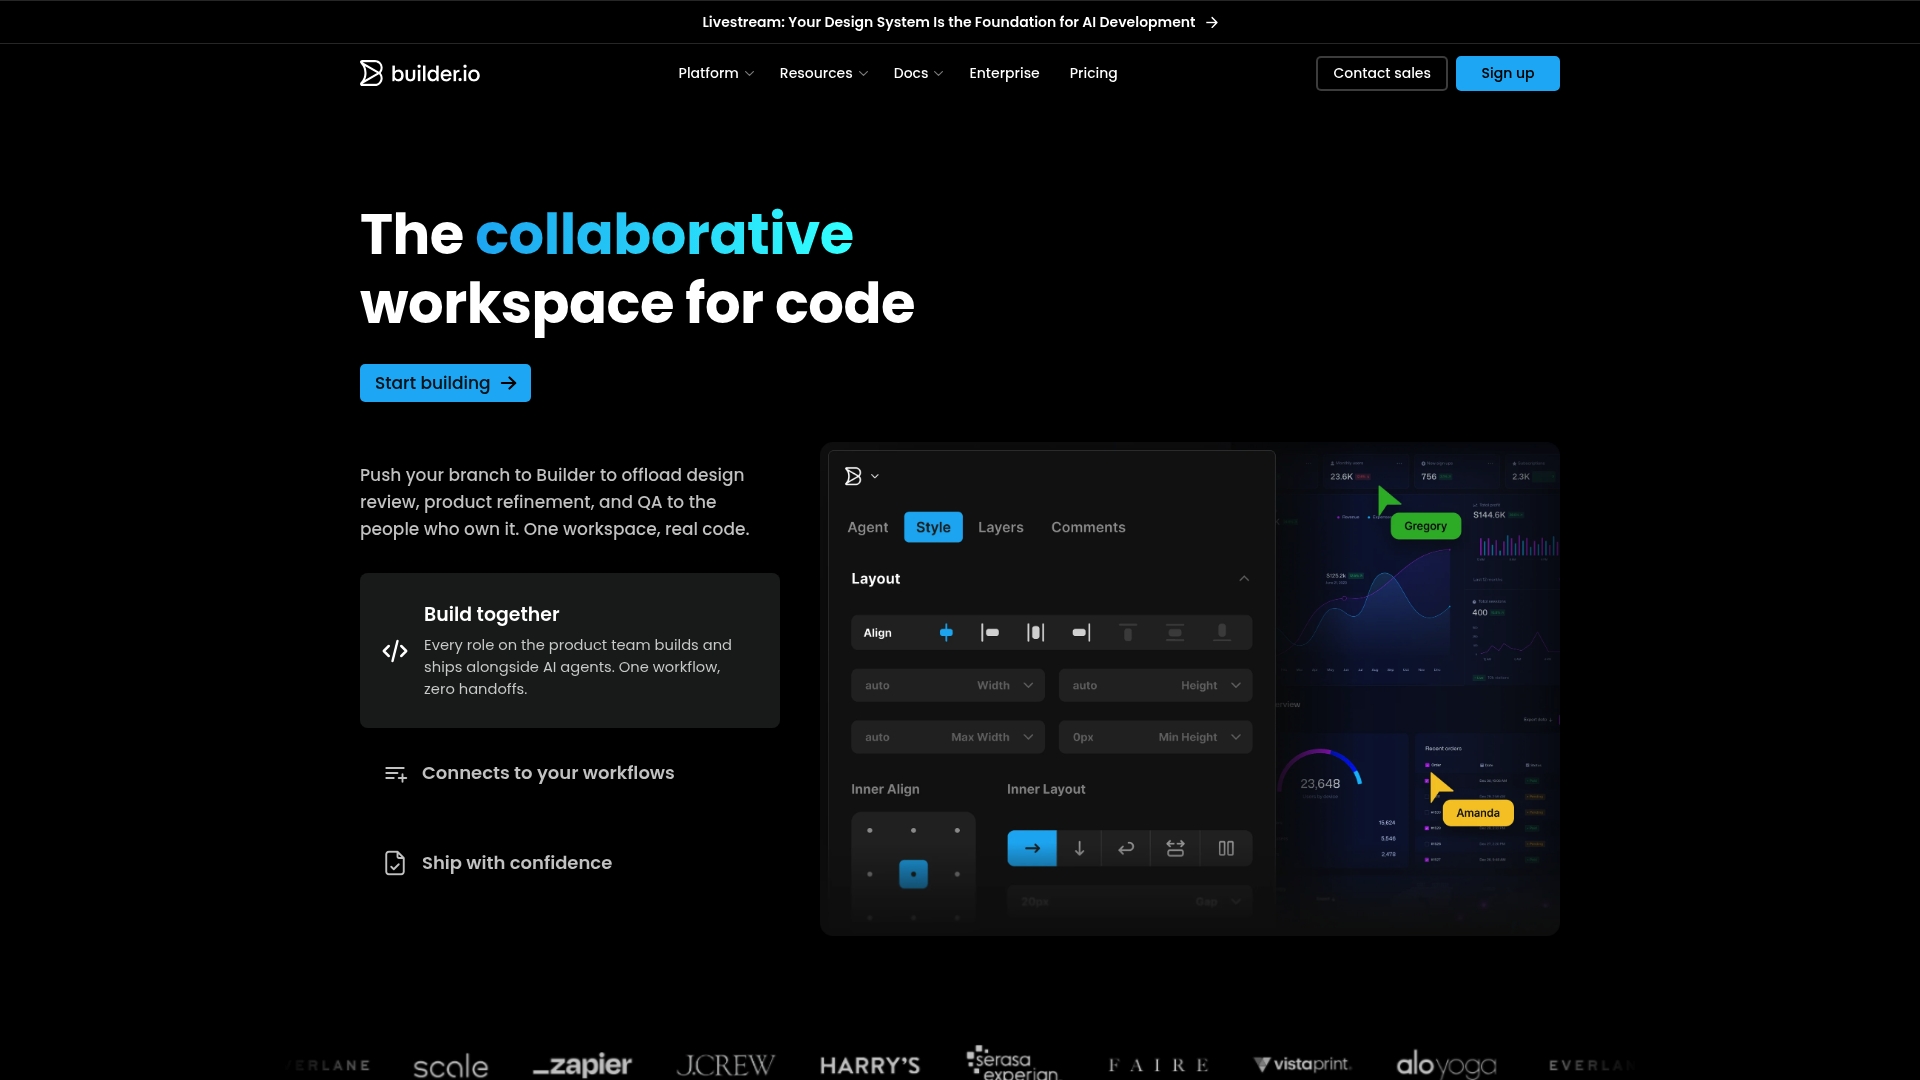Select top-left dot in Inner Align grid
Image resolution: width=1920 pixels, height=1080 pixels.
870,830
